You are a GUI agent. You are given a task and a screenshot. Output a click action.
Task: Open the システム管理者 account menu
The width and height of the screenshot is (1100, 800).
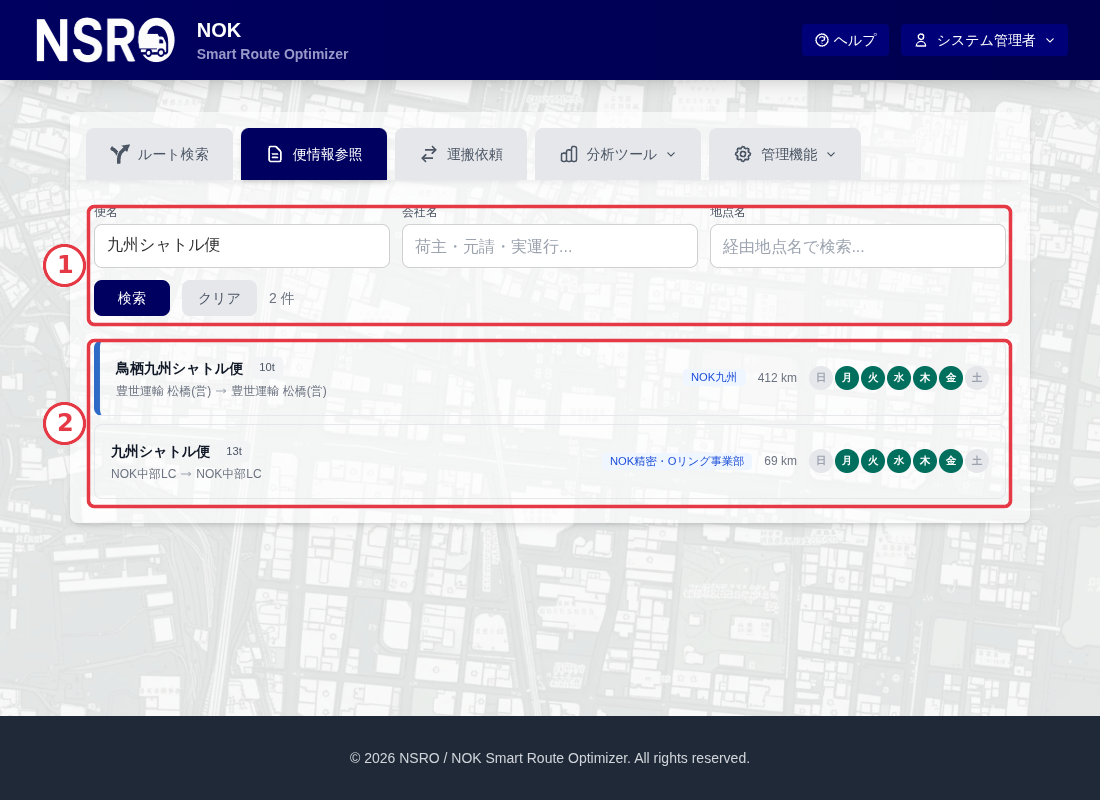click(x=984, y=40)
